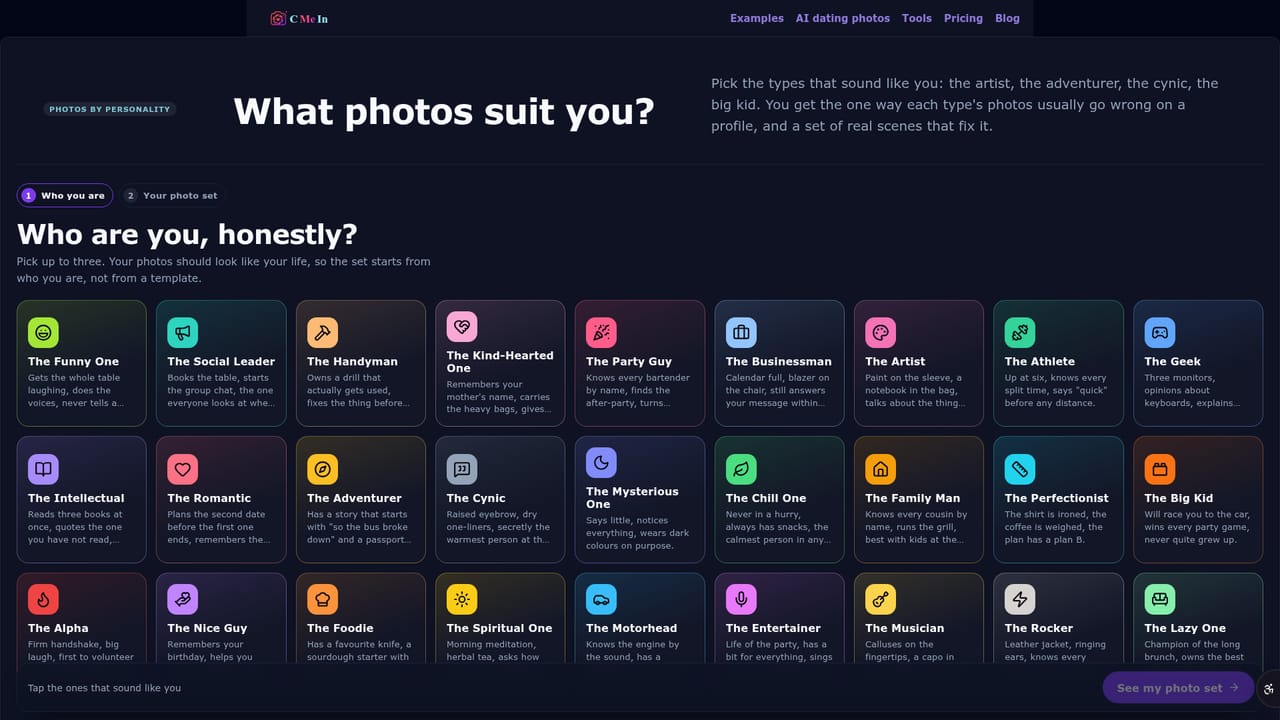Click the compass icon on The Adventurer
This screenshot has height=720, width=1280.
(322, 469)
